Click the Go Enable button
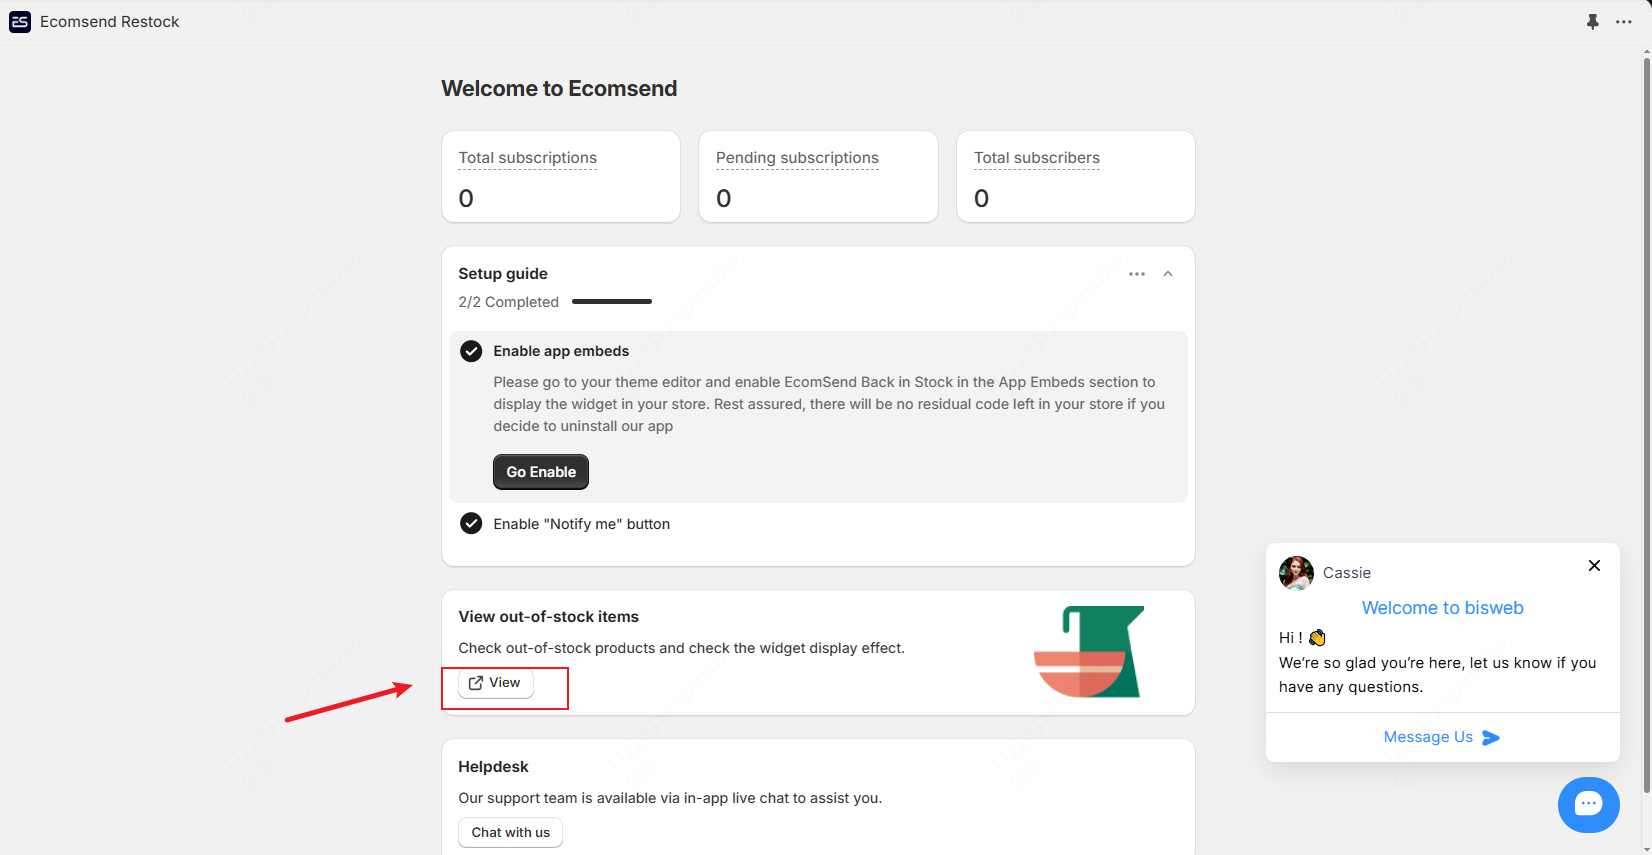 [x=541, y=472]
